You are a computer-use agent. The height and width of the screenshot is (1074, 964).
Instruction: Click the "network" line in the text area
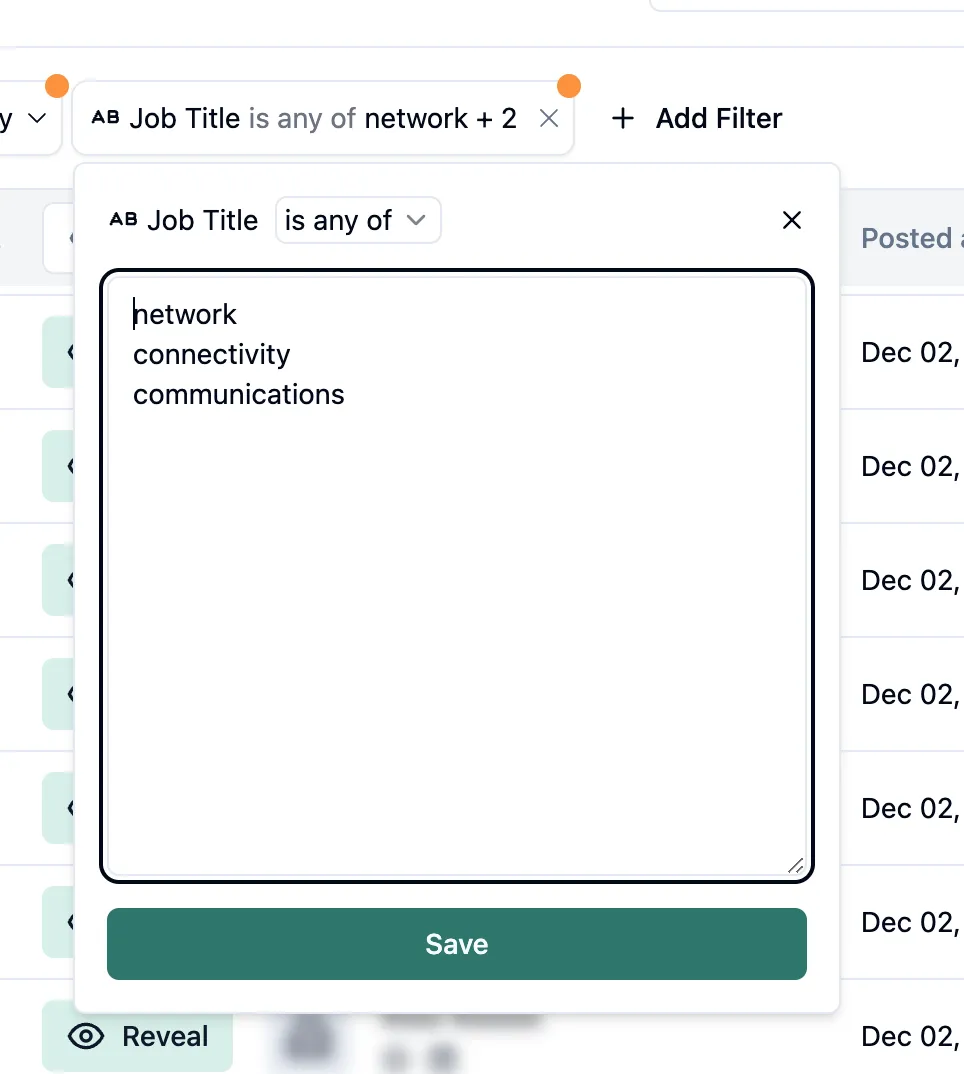click(186, 315)
